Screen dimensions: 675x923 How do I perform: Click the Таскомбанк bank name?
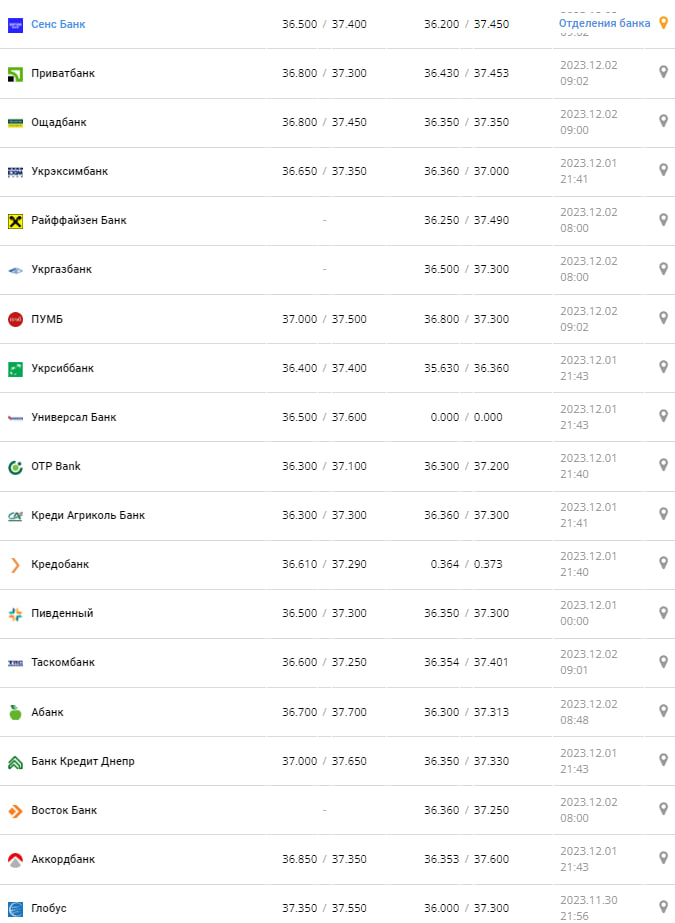click(x=63, y=662)
